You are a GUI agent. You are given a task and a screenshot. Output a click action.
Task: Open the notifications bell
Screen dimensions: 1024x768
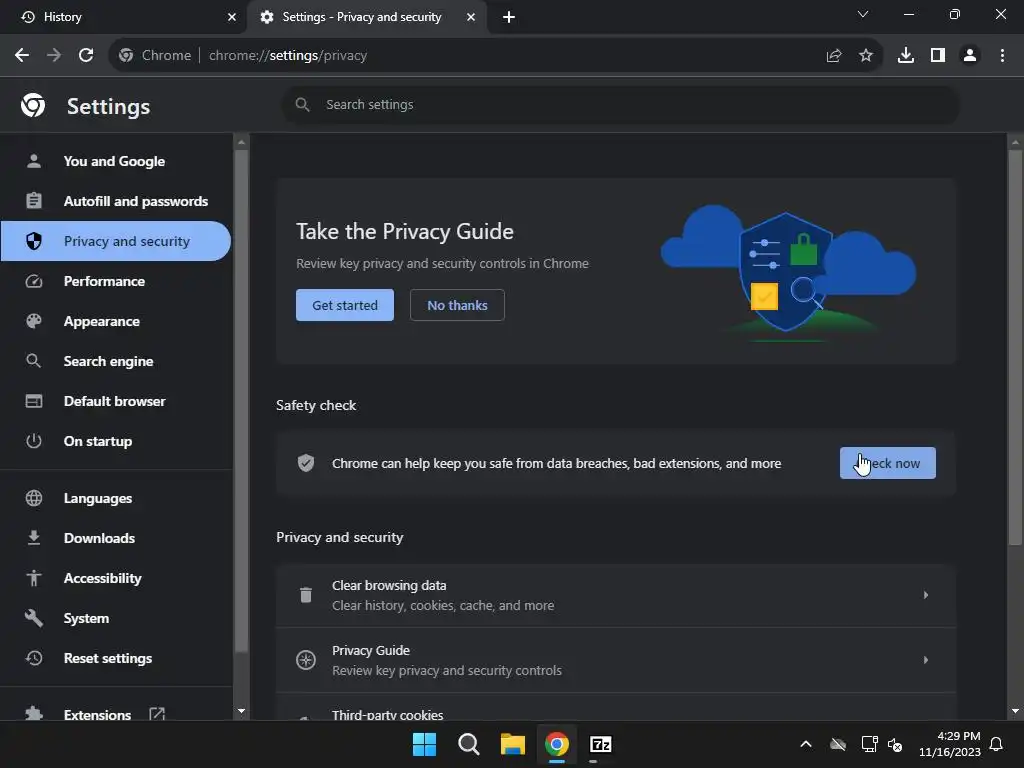pos(996,744)
